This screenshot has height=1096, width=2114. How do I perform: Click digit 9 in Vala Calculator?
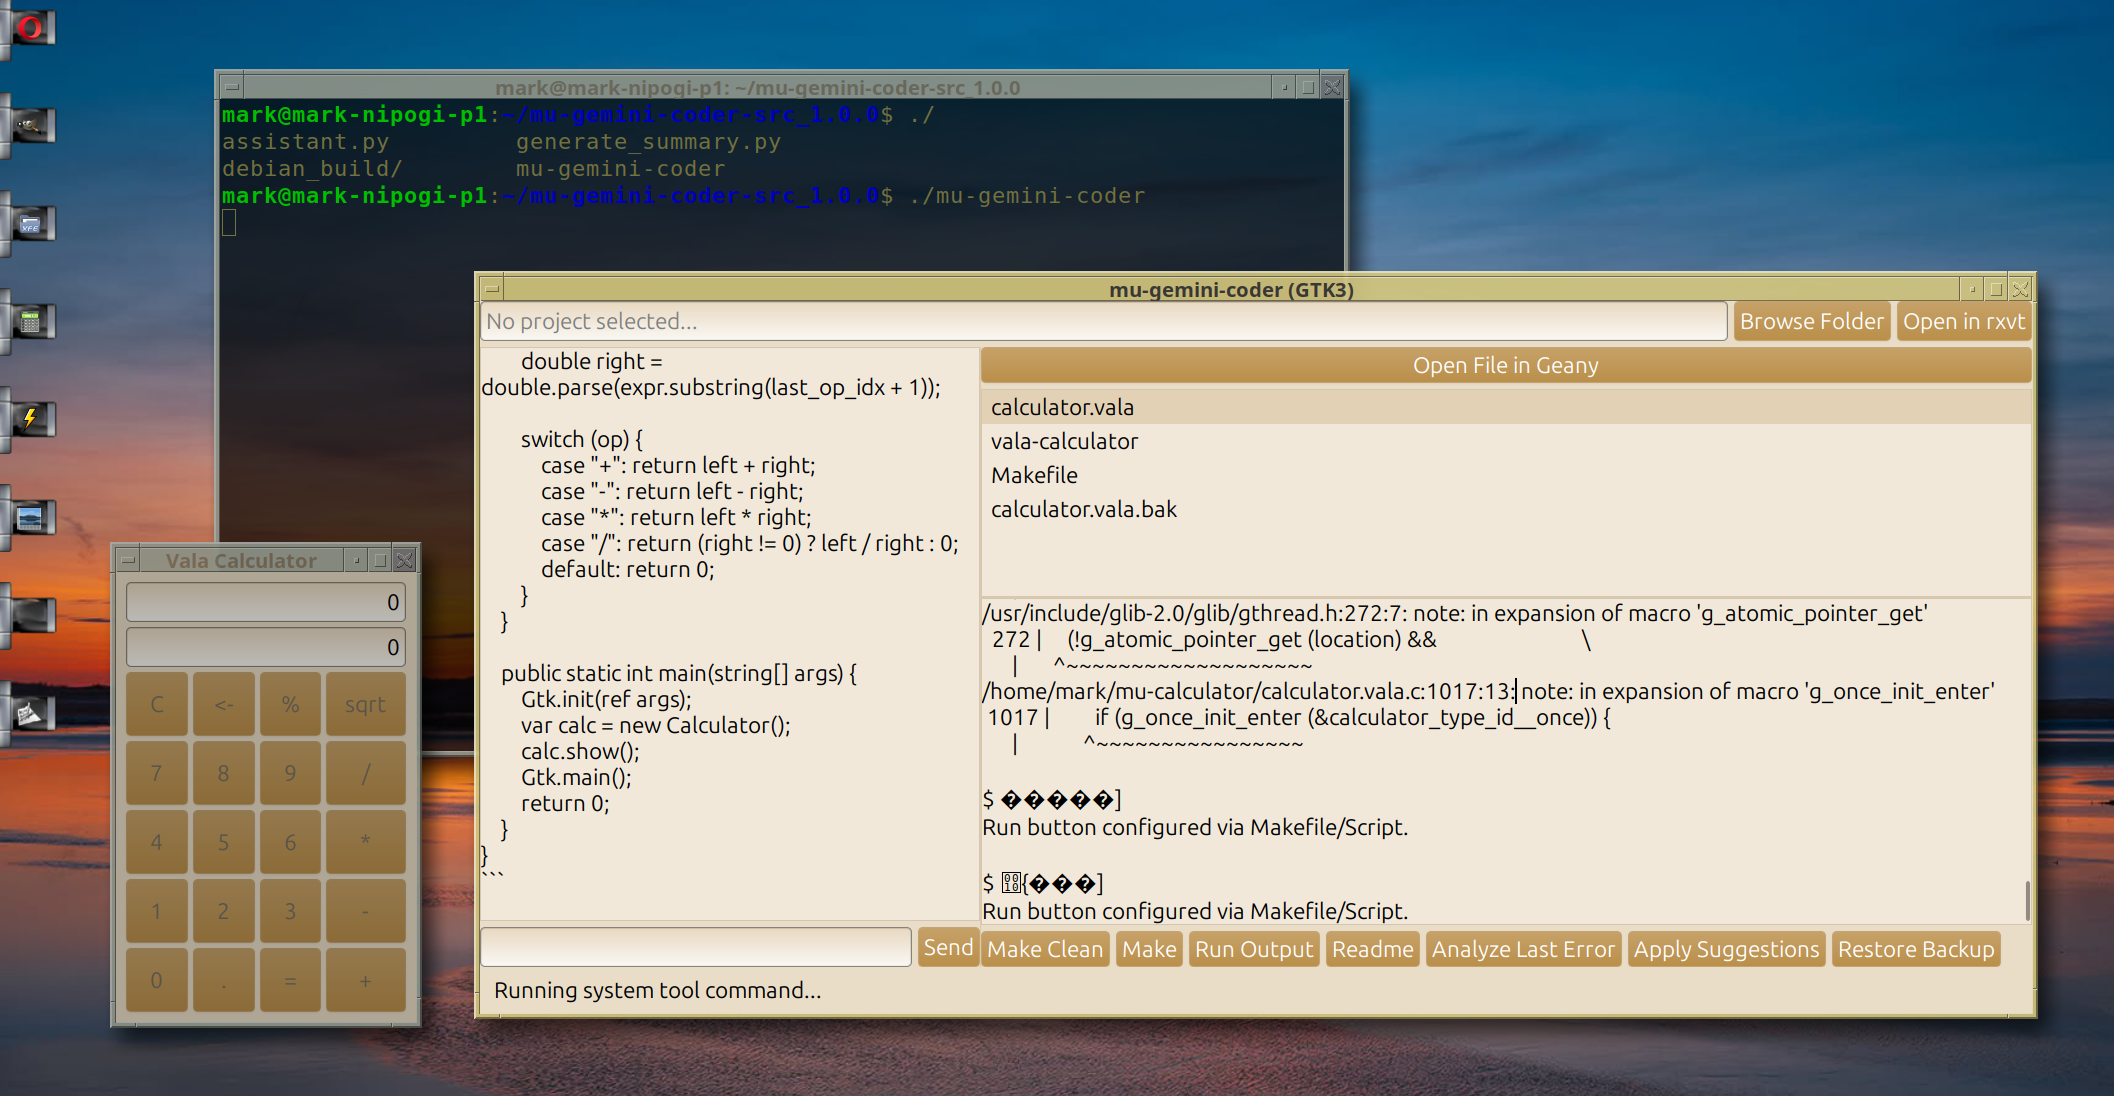[x=290, y=773]
